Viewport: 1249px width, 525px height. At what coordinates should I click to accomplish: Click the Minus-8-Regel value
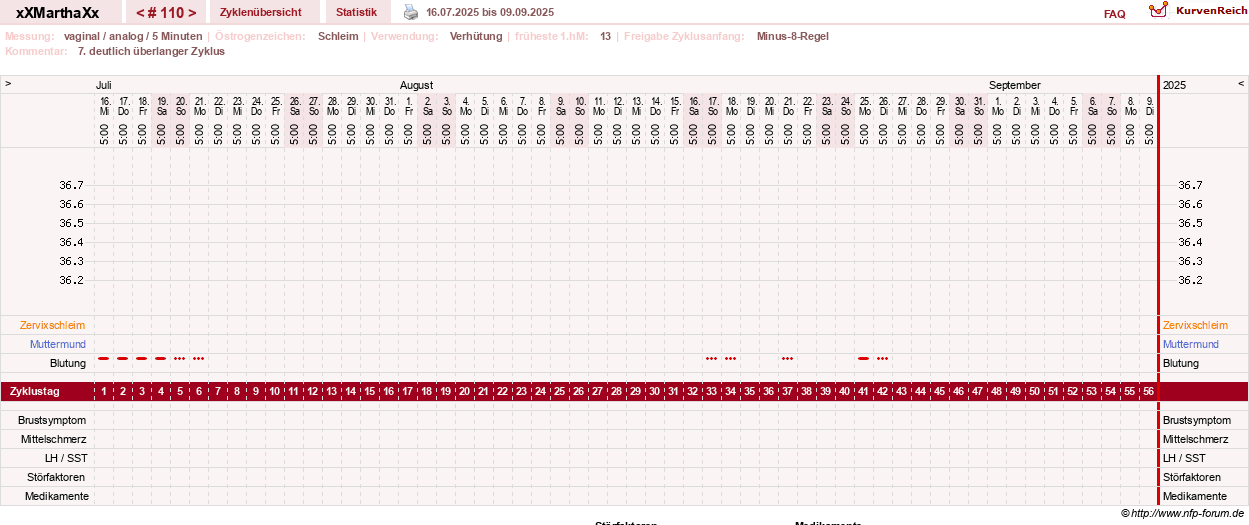point(793,36)
